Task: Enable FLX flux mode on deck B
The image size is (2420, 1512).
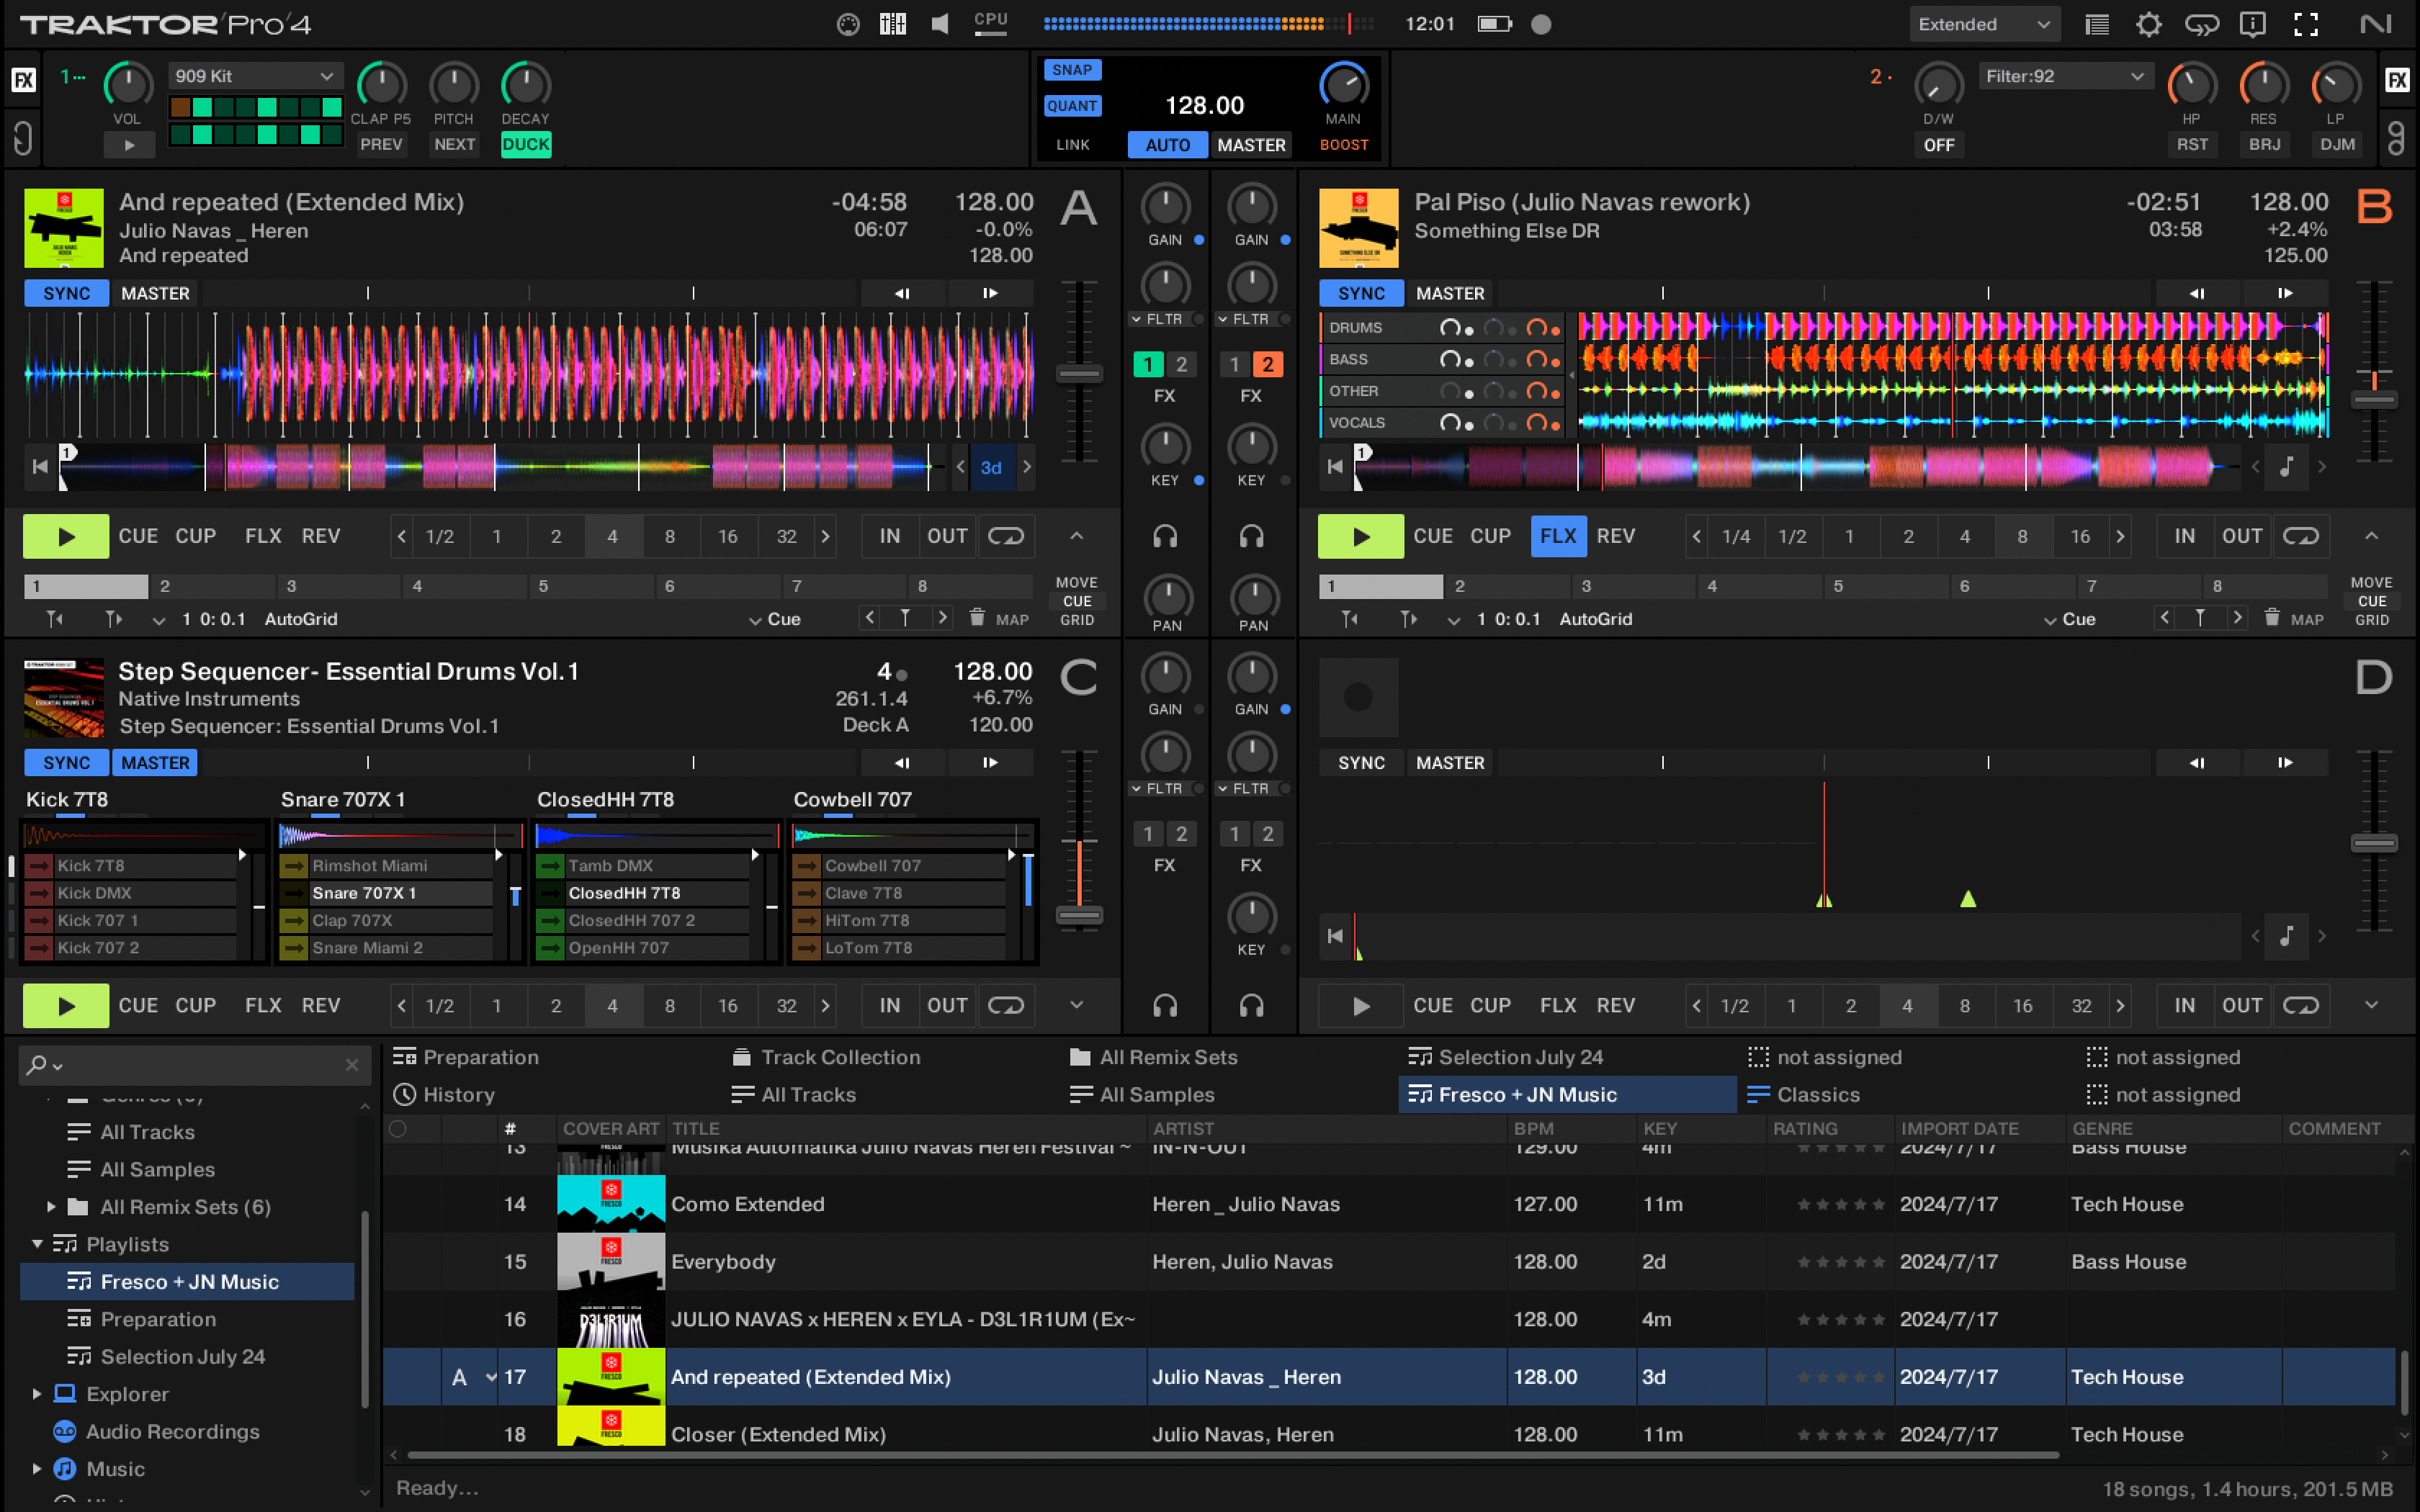Action: pyautogui.click(x=1557, y=536)
